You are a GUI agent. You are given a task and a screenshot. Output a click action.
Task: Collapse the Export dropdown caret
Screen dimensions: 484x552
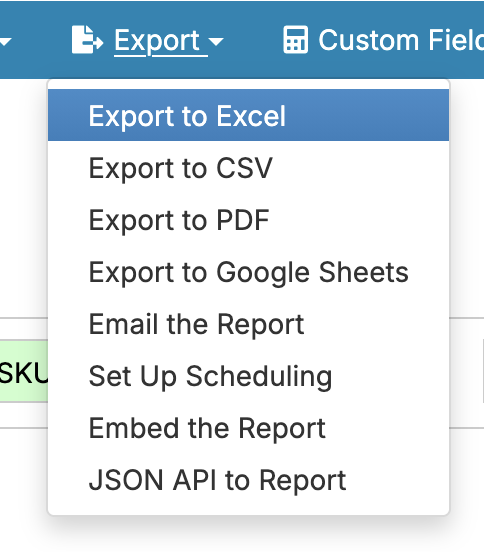216,42
